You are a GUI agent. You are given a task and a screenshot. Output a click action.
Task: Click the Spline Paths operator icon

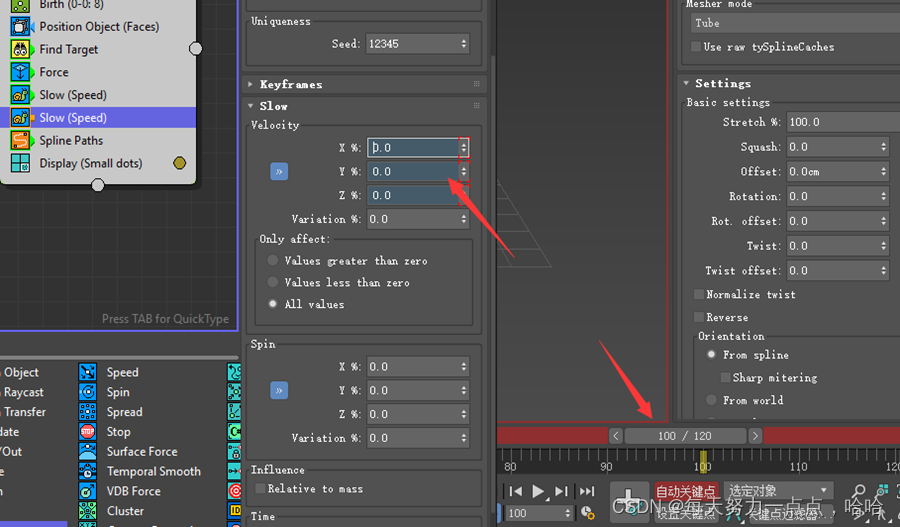coord(20,141)
